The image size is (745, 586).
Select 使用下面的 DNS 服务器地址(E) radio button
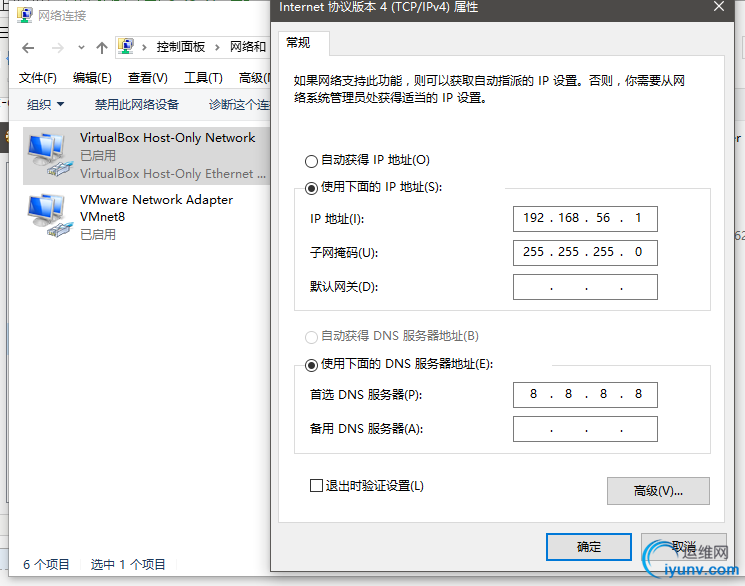coord(311,365)
